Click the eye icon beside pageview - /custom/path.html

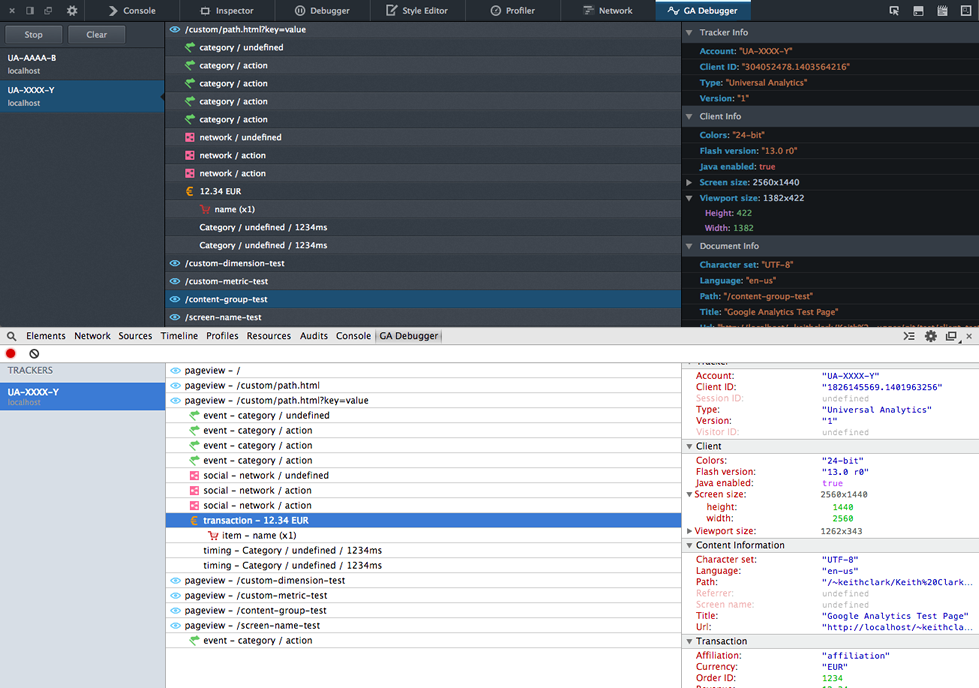tap(175, 386)
